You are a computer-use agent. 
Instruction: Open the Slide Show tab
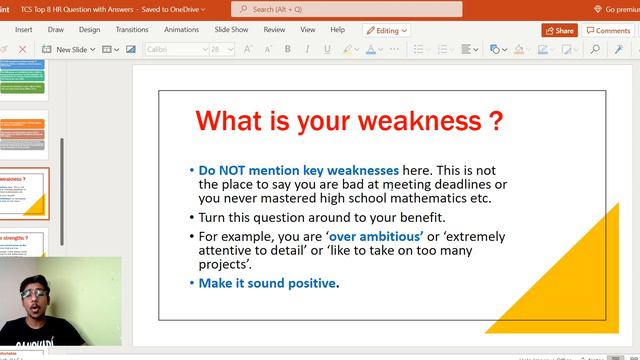pos(231,30)
